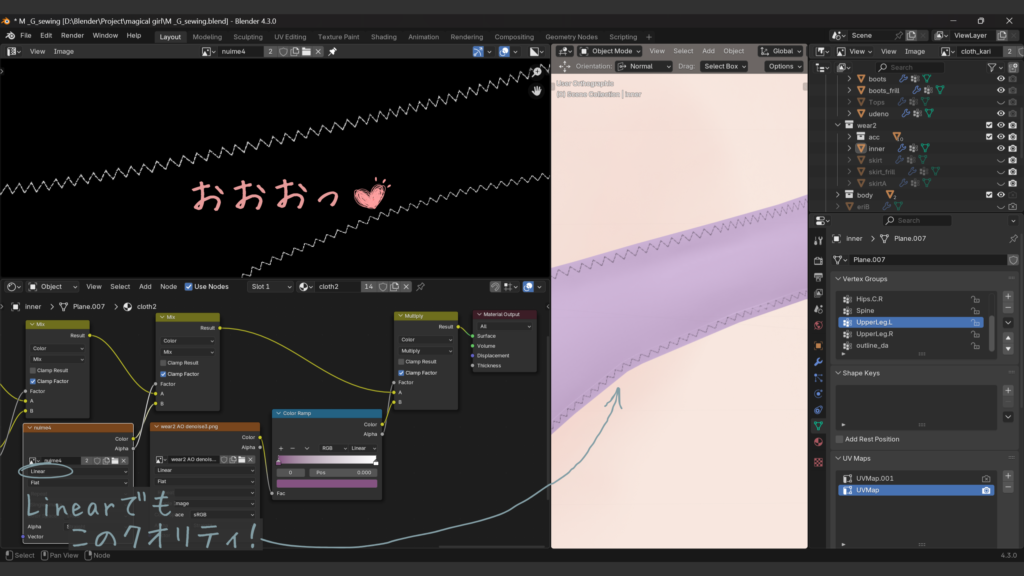Click the hand pan tool in image editor
This screenshot has width=1024, height=576.
point(536,90)
